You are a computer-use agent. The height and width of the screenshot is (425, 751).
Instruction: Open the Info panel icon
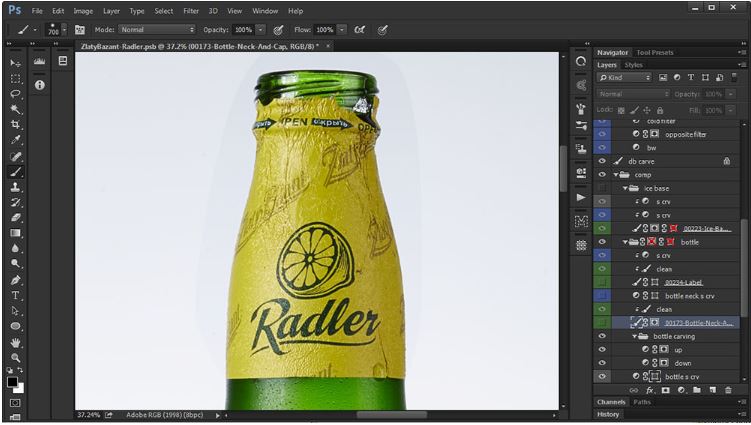39,85
